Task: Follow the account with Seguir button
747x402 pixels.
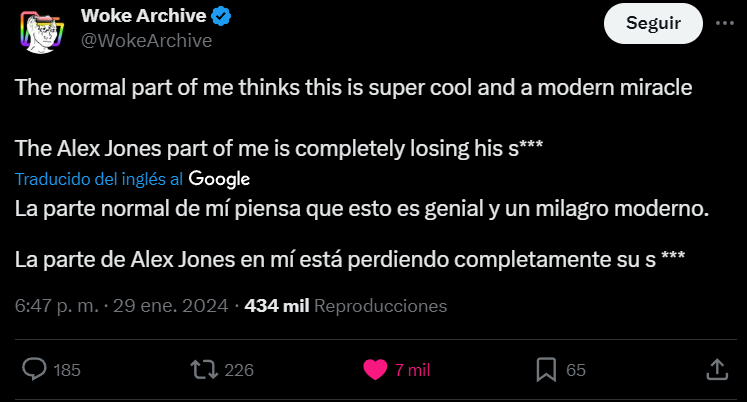Action: click(653, 23)
